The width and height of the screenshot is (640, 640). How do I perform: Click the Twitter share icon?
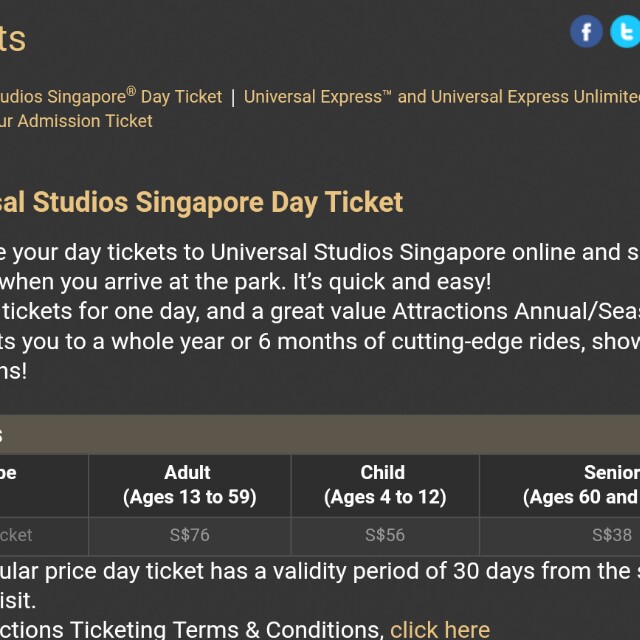click(x=626, y=31)
